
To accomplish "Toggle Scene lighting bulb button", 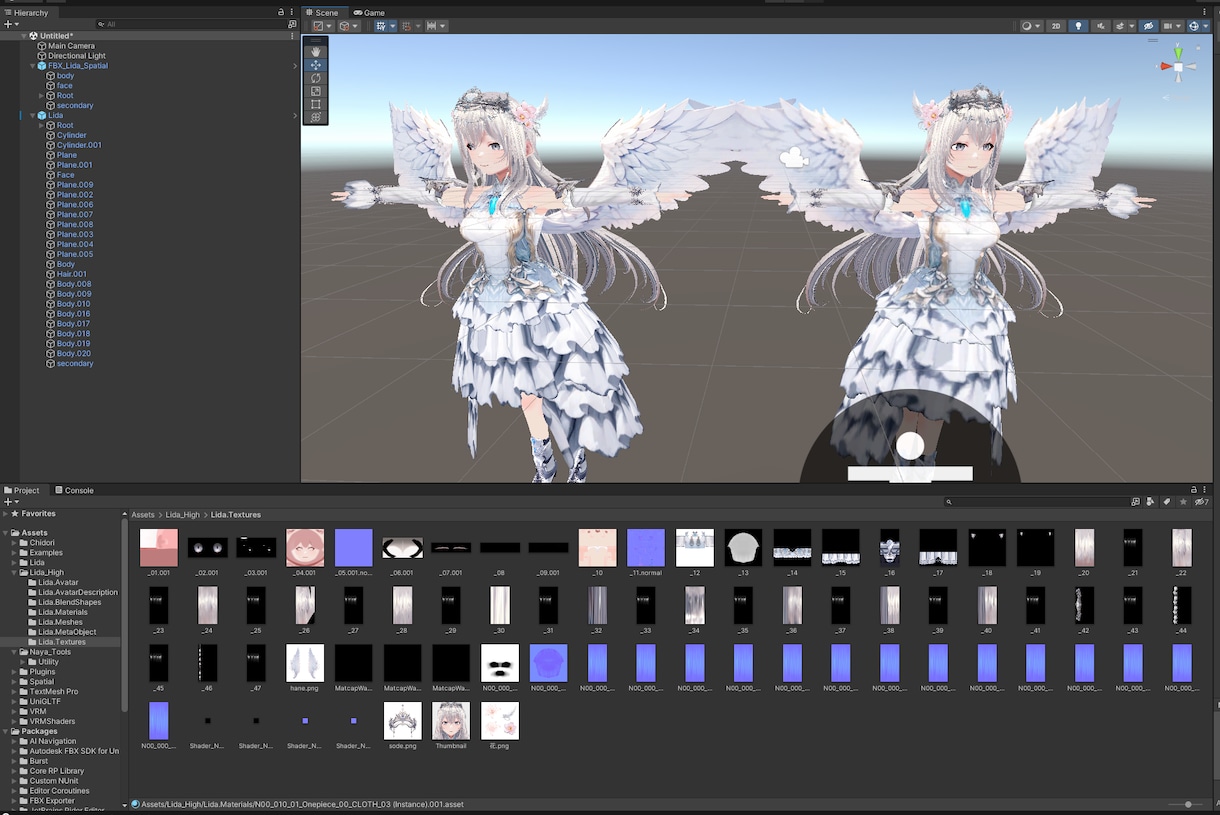I will [1078, 26].
